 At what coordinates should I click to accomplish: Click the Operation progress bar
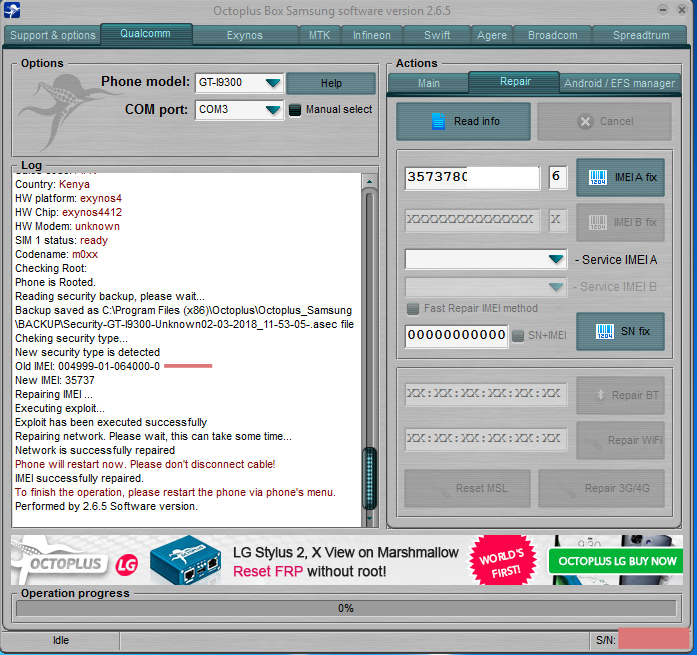346,608
